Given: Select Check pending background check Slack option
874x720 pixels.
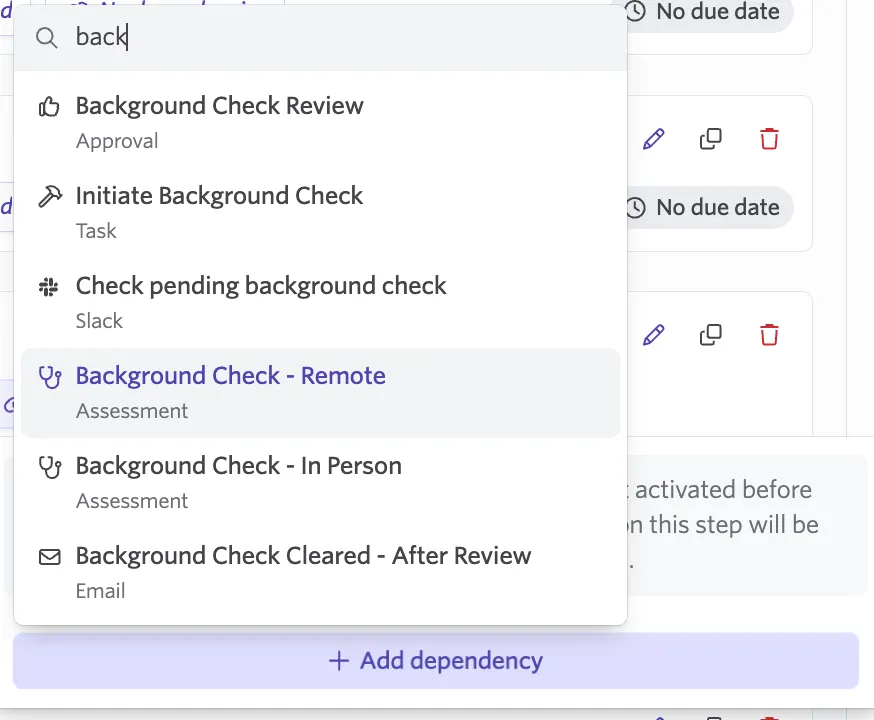Looking at the screenshot, I should pyautogui.click(x=321, y=303).
